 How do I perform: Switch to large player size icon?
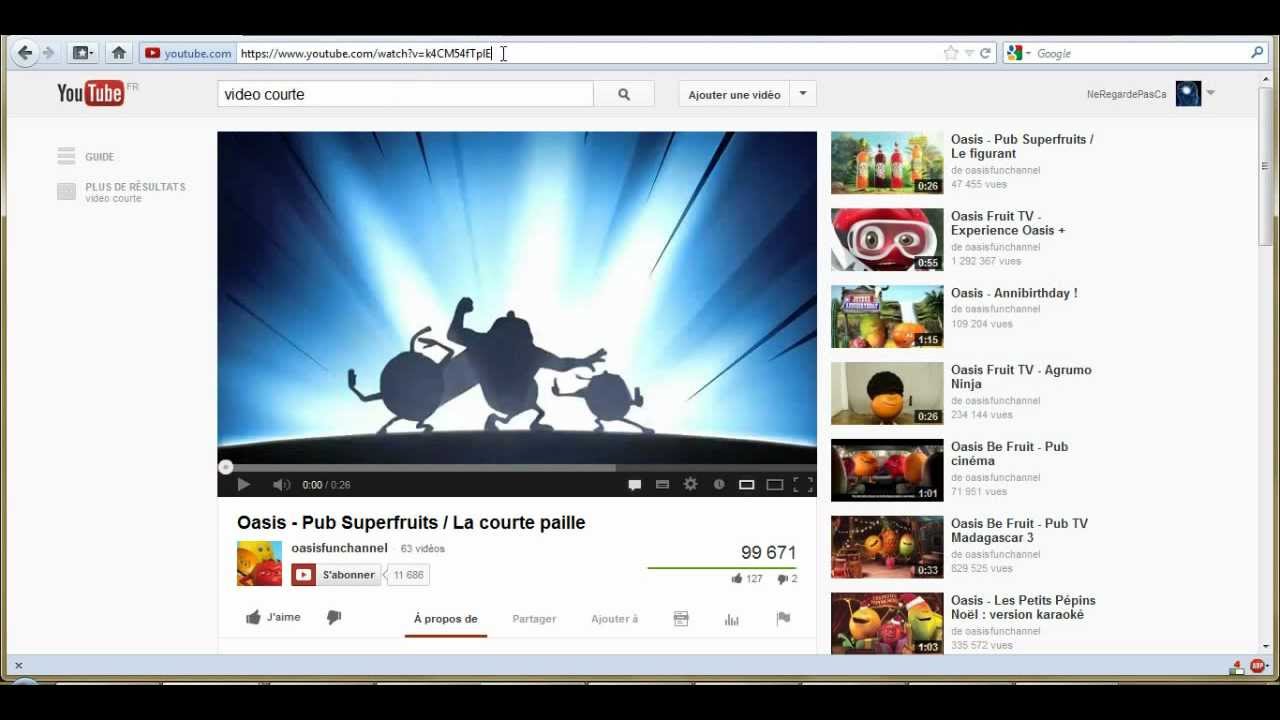click(x=774, y=484)
